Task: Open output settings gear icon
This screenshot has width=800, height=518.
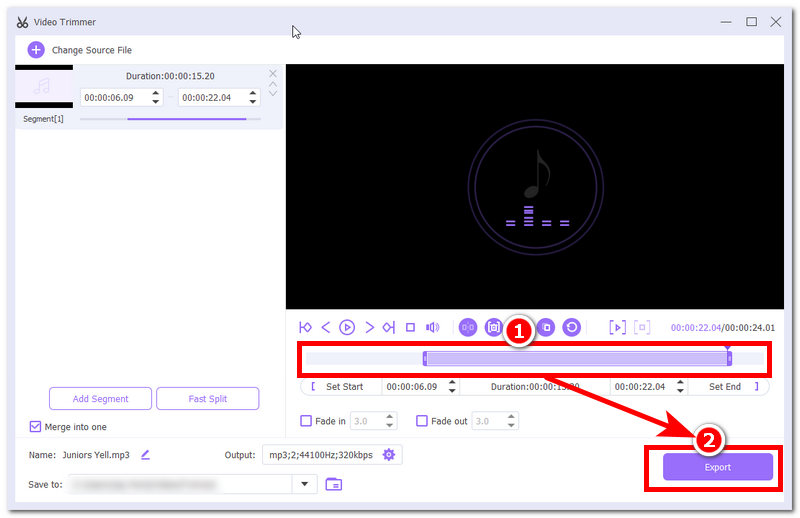Action: point(389,455)
